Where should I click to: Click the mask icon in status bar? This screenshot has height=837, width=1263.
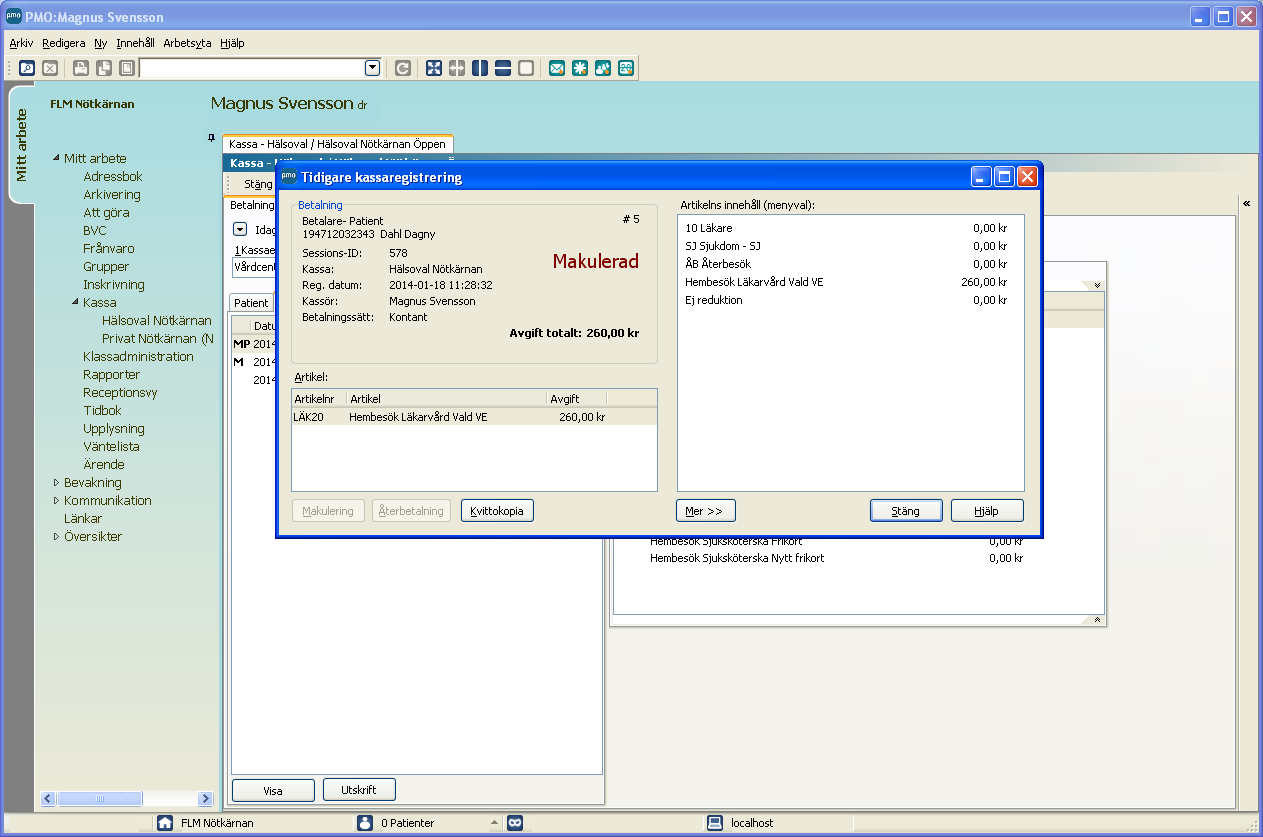(515, 823)
